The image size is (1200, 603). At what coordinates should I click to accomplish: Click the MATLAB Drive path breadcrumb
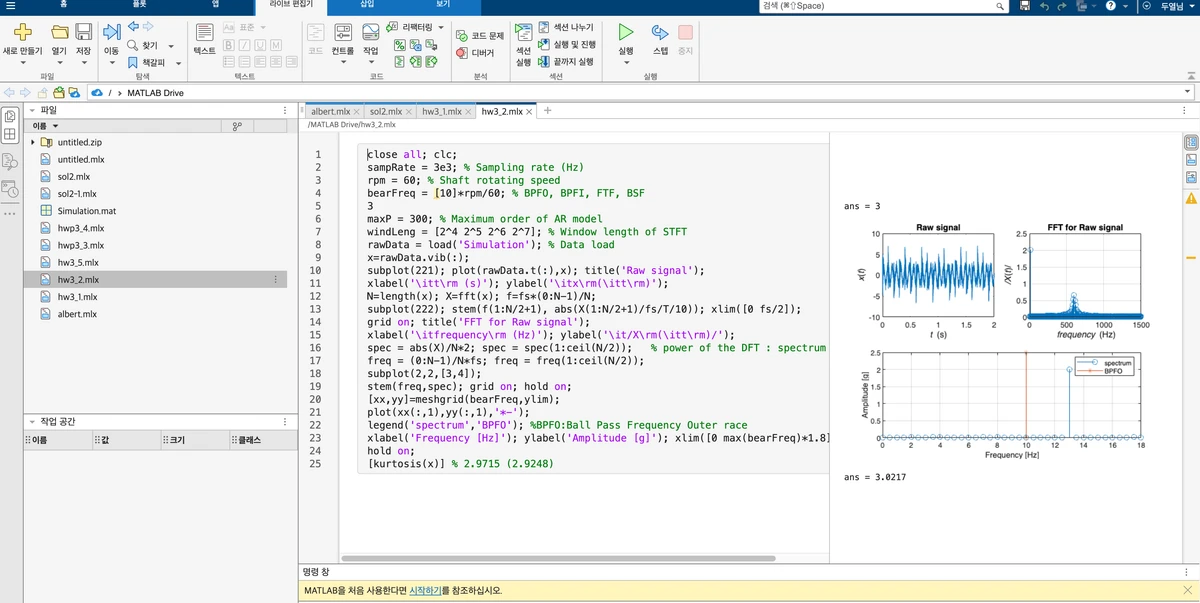pos(155,92)
